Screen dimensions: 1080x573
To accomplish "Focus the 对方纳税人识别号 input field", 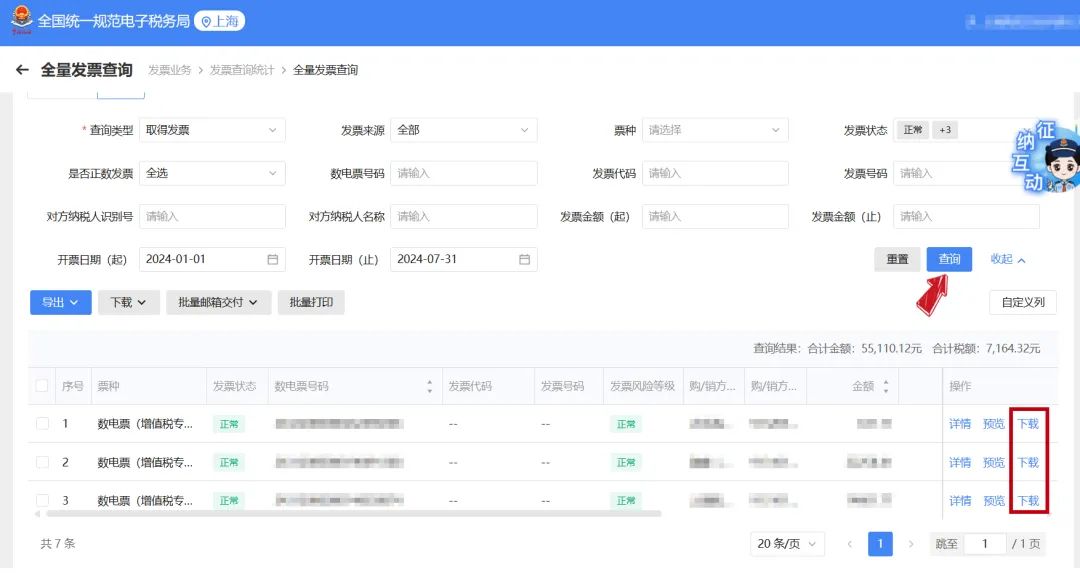I will point(212,216).
